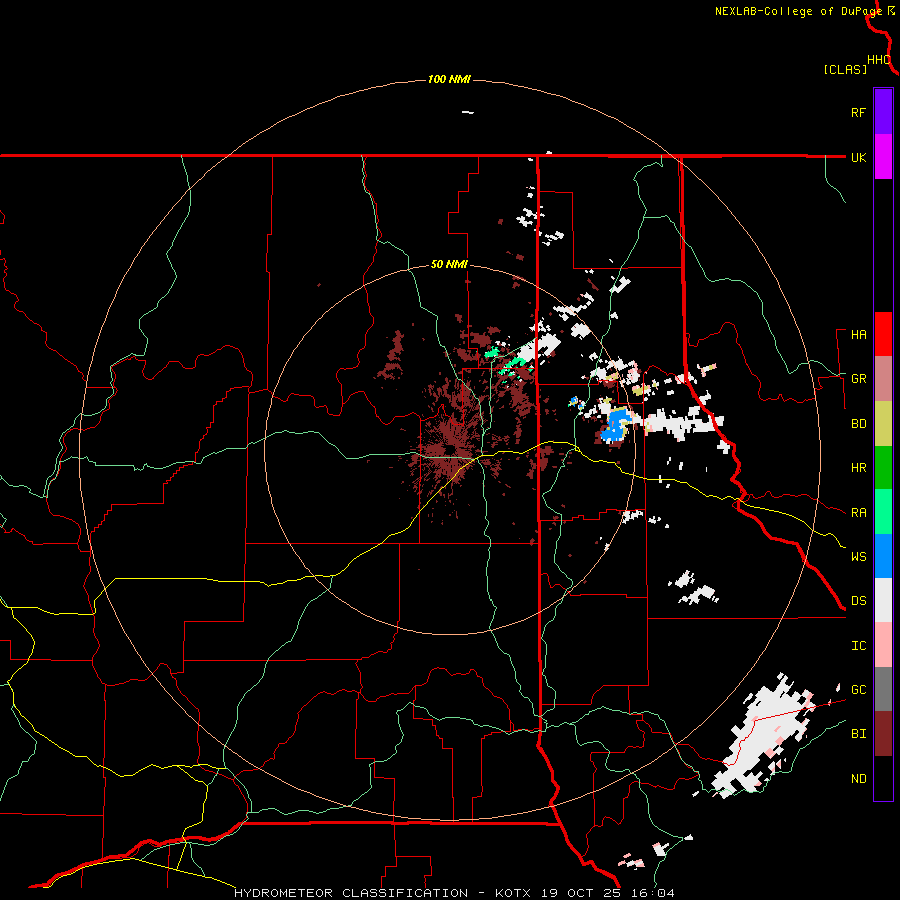
Task: Click the HR legend label
Action: (x=858, y=468)
